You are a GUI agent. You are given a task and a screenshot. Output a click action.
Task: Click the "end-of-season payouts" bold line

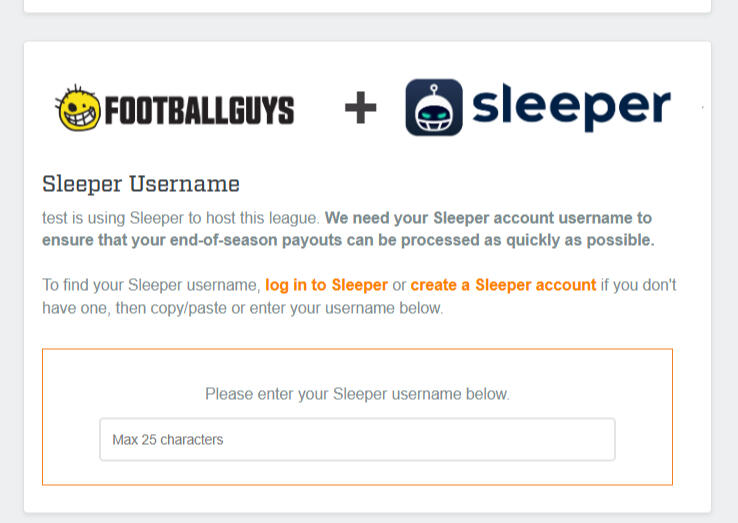[x=347, y=240]
